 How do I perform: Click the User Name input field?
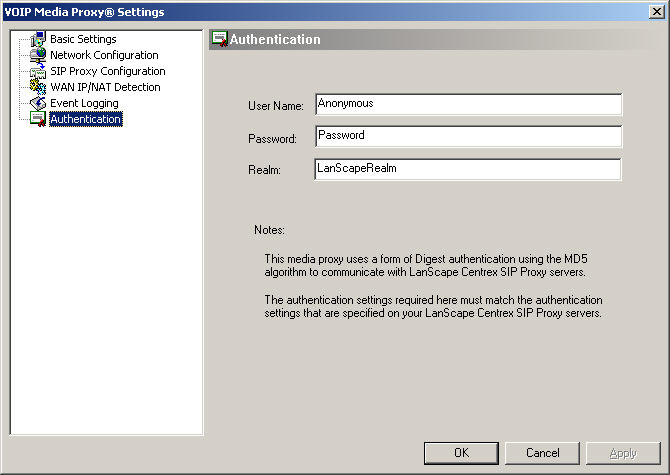coord(468,104)
